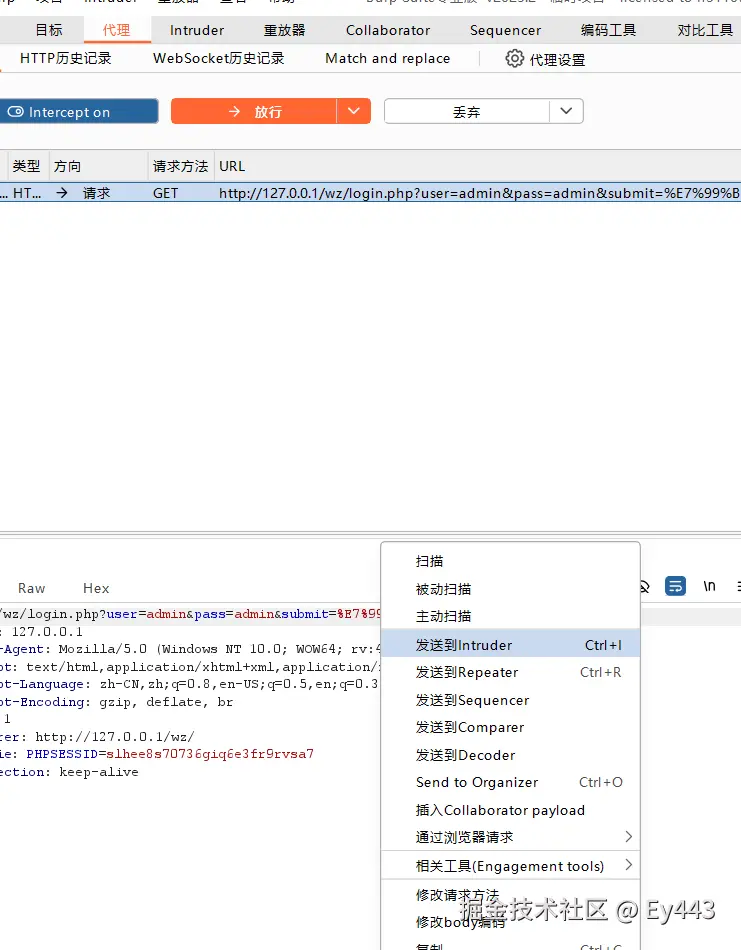Viewport: 741px width, 950px height.
Task: Open the 编码工具 tab
Action: coord(608,30)
